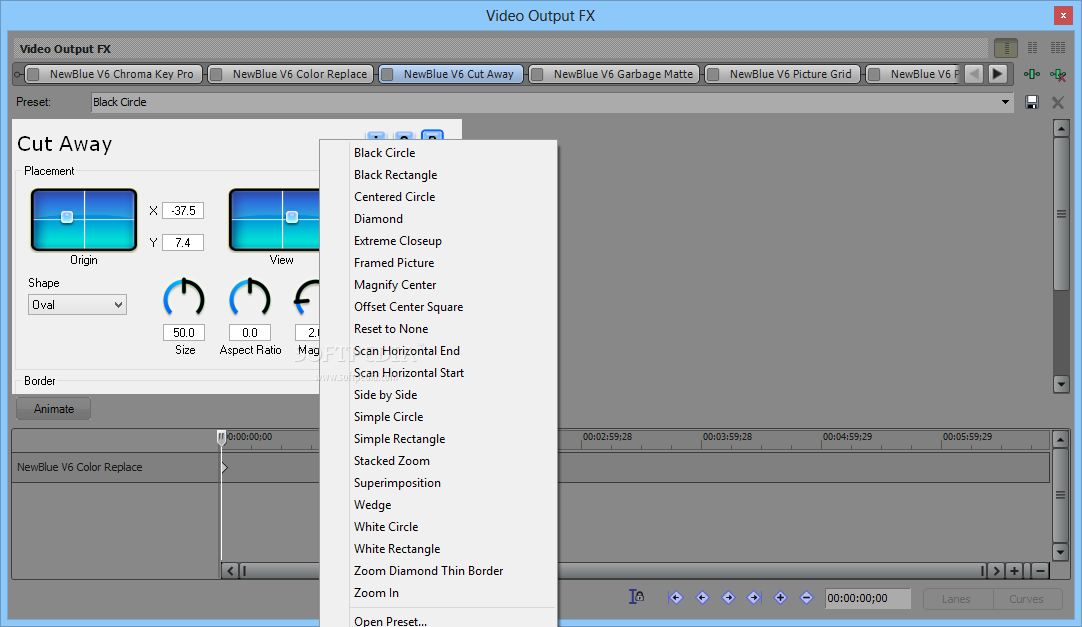
Task: Switch to two-column layout view icon
Action: [x=1032, y=48]
